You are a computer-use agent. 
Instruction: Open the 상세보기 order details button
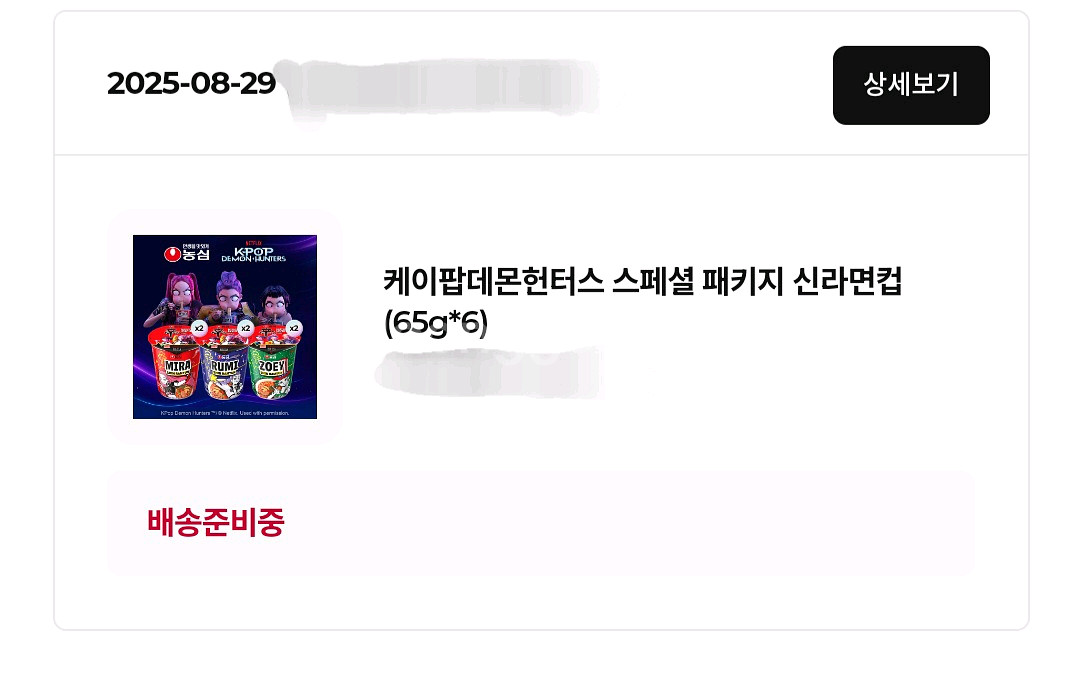[x=911, y=85]
